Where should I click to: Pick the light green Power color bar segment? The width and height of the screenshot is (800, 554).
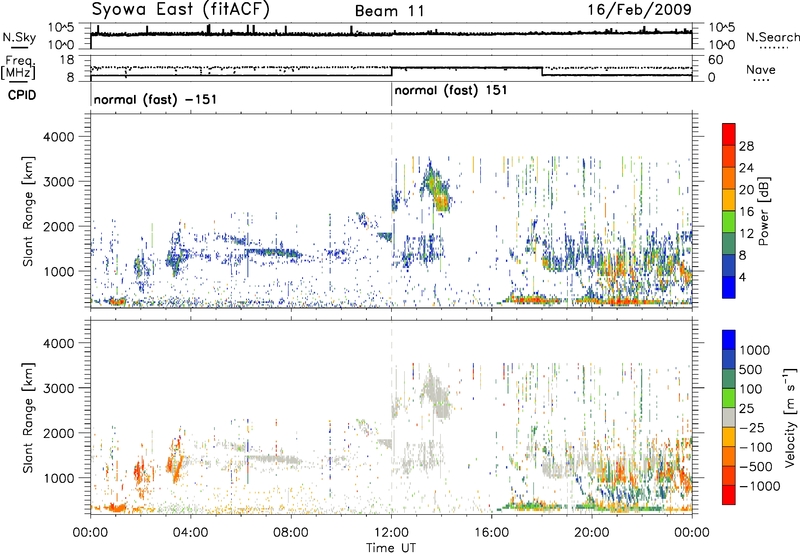(729, 222)
